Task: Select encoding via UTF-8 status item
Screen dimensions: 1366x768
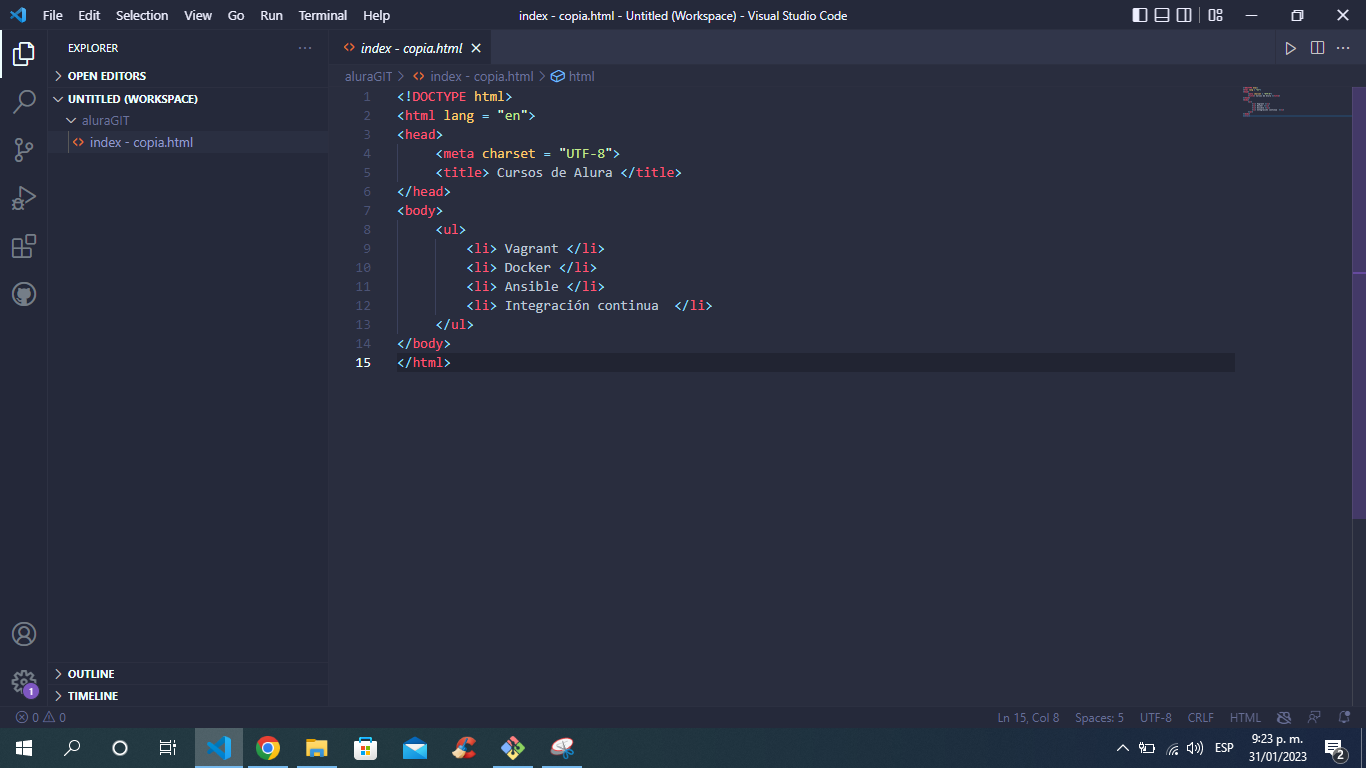Action: (x=1155, y=718)
